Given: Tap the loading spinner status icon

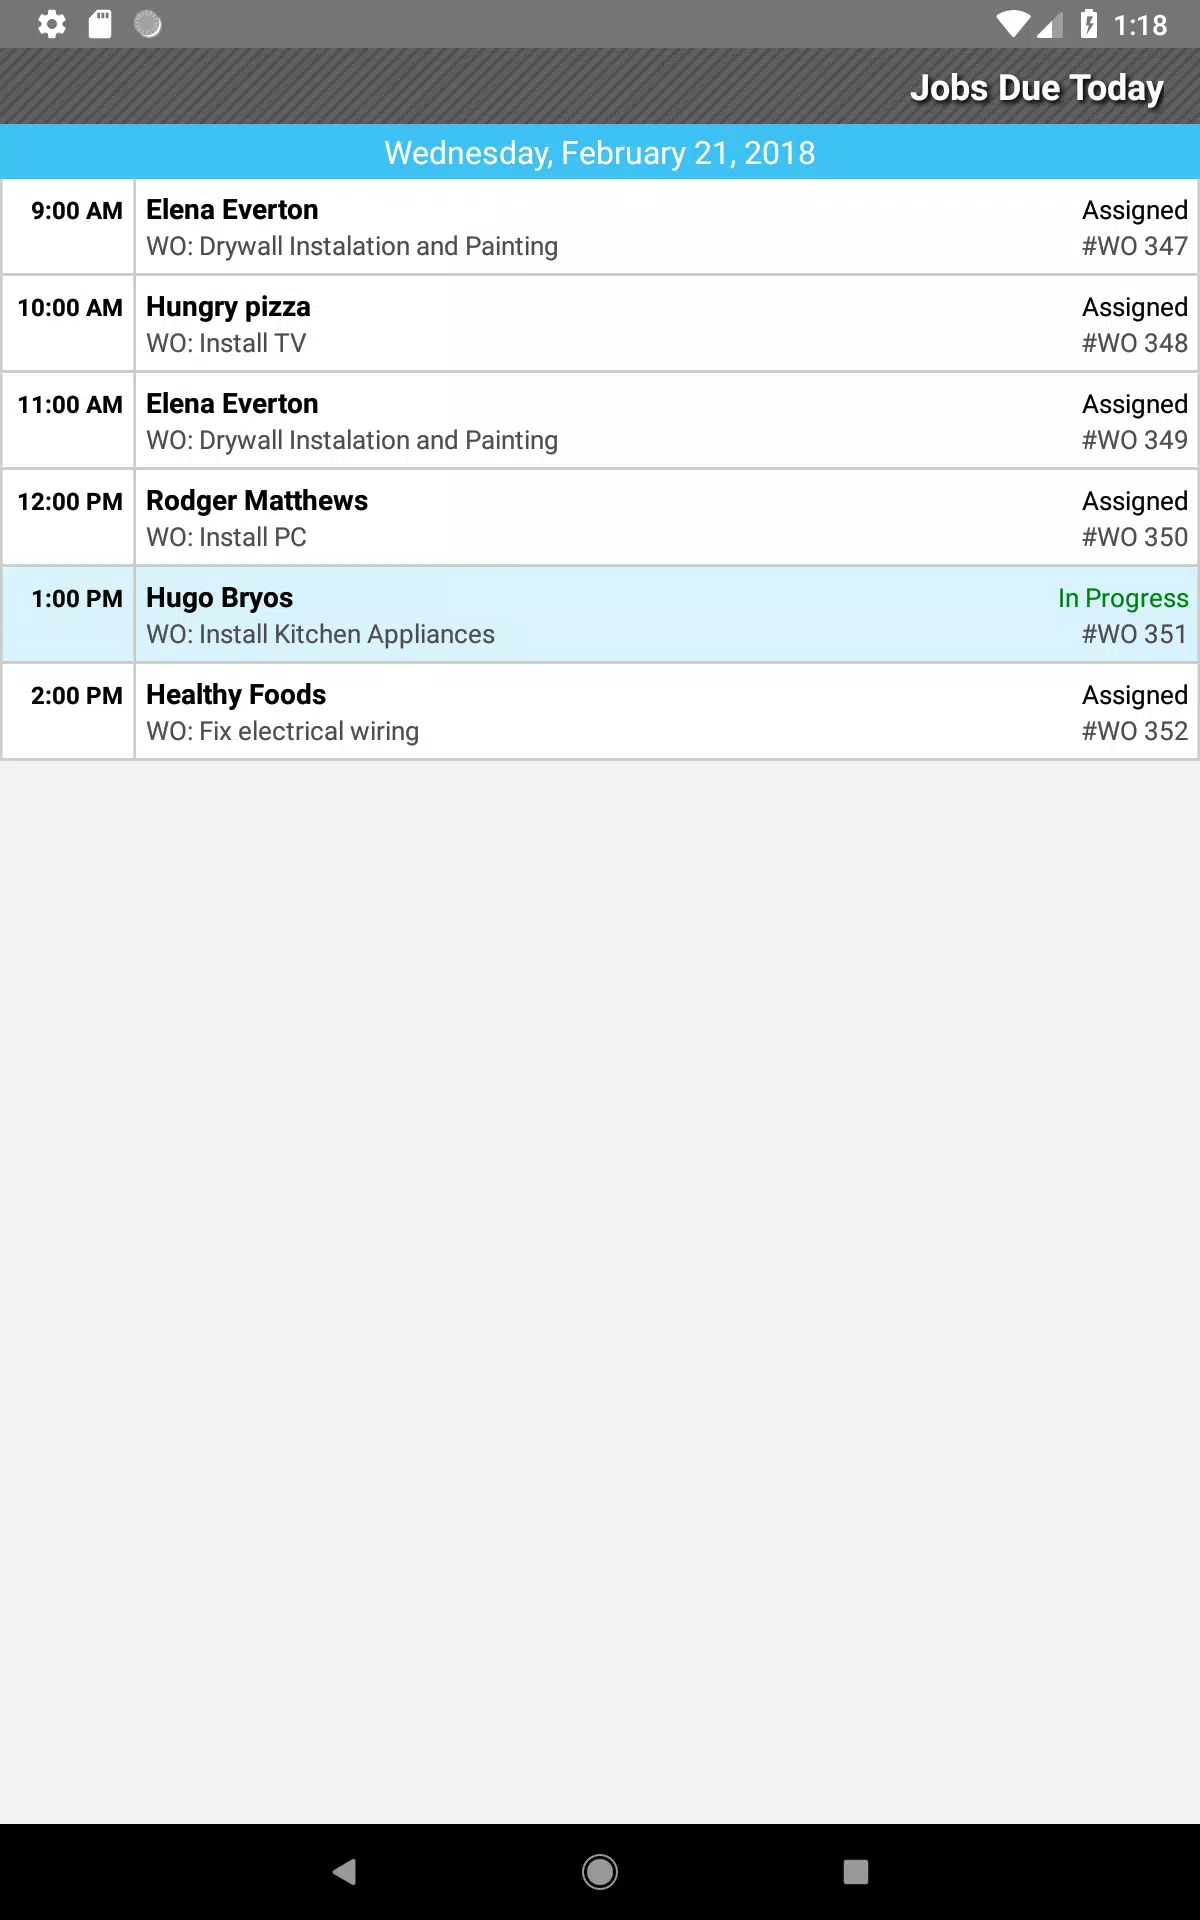Looking at the screenshot, I should pyautogui.click(x=148, y=24).
